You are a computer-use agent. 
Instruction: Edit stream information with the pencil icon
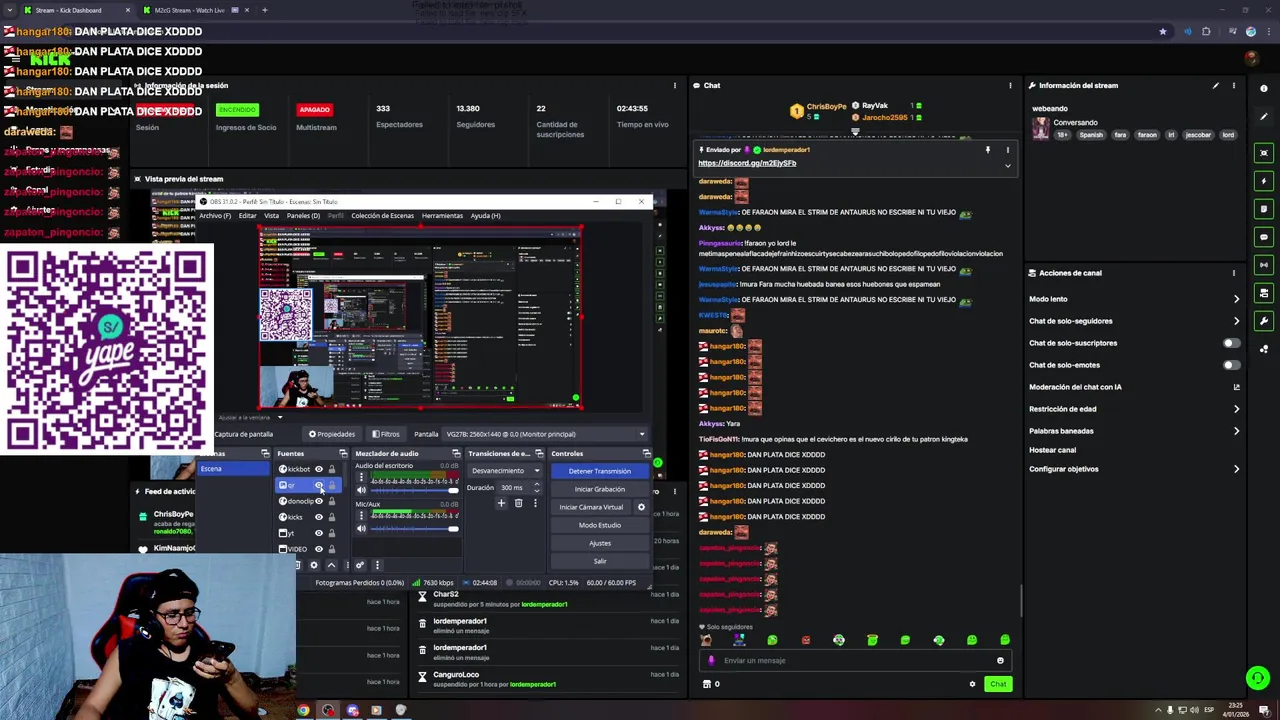pyautogui.click(x=1216, y=86)
